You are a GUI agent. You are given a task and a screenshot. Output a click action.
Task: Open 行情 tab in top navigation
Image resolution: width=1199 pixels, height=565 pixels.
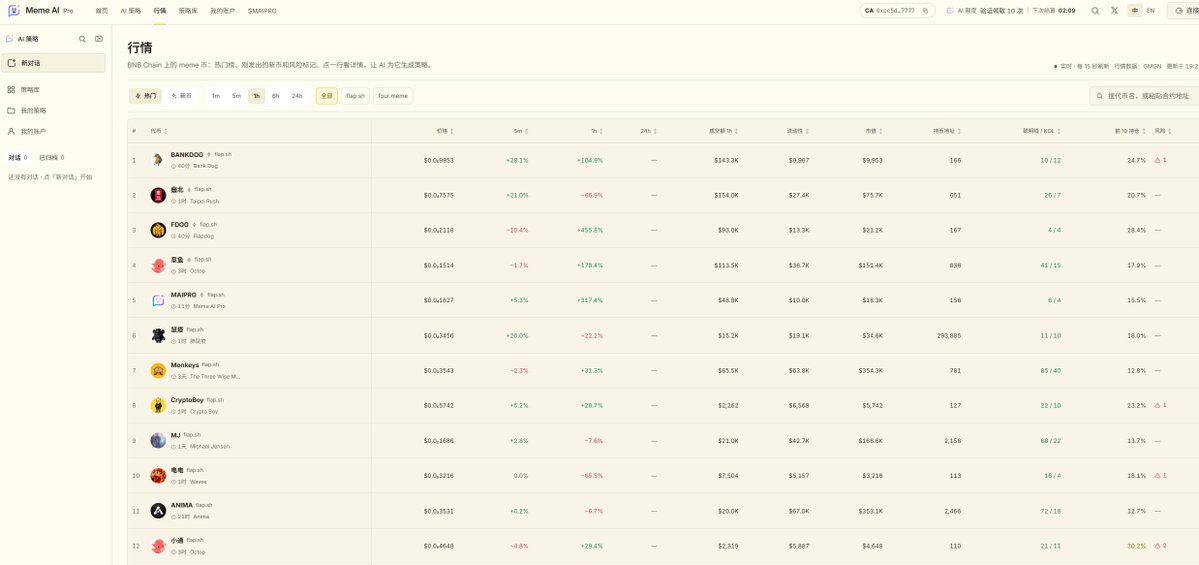click(x=159, y=11)
